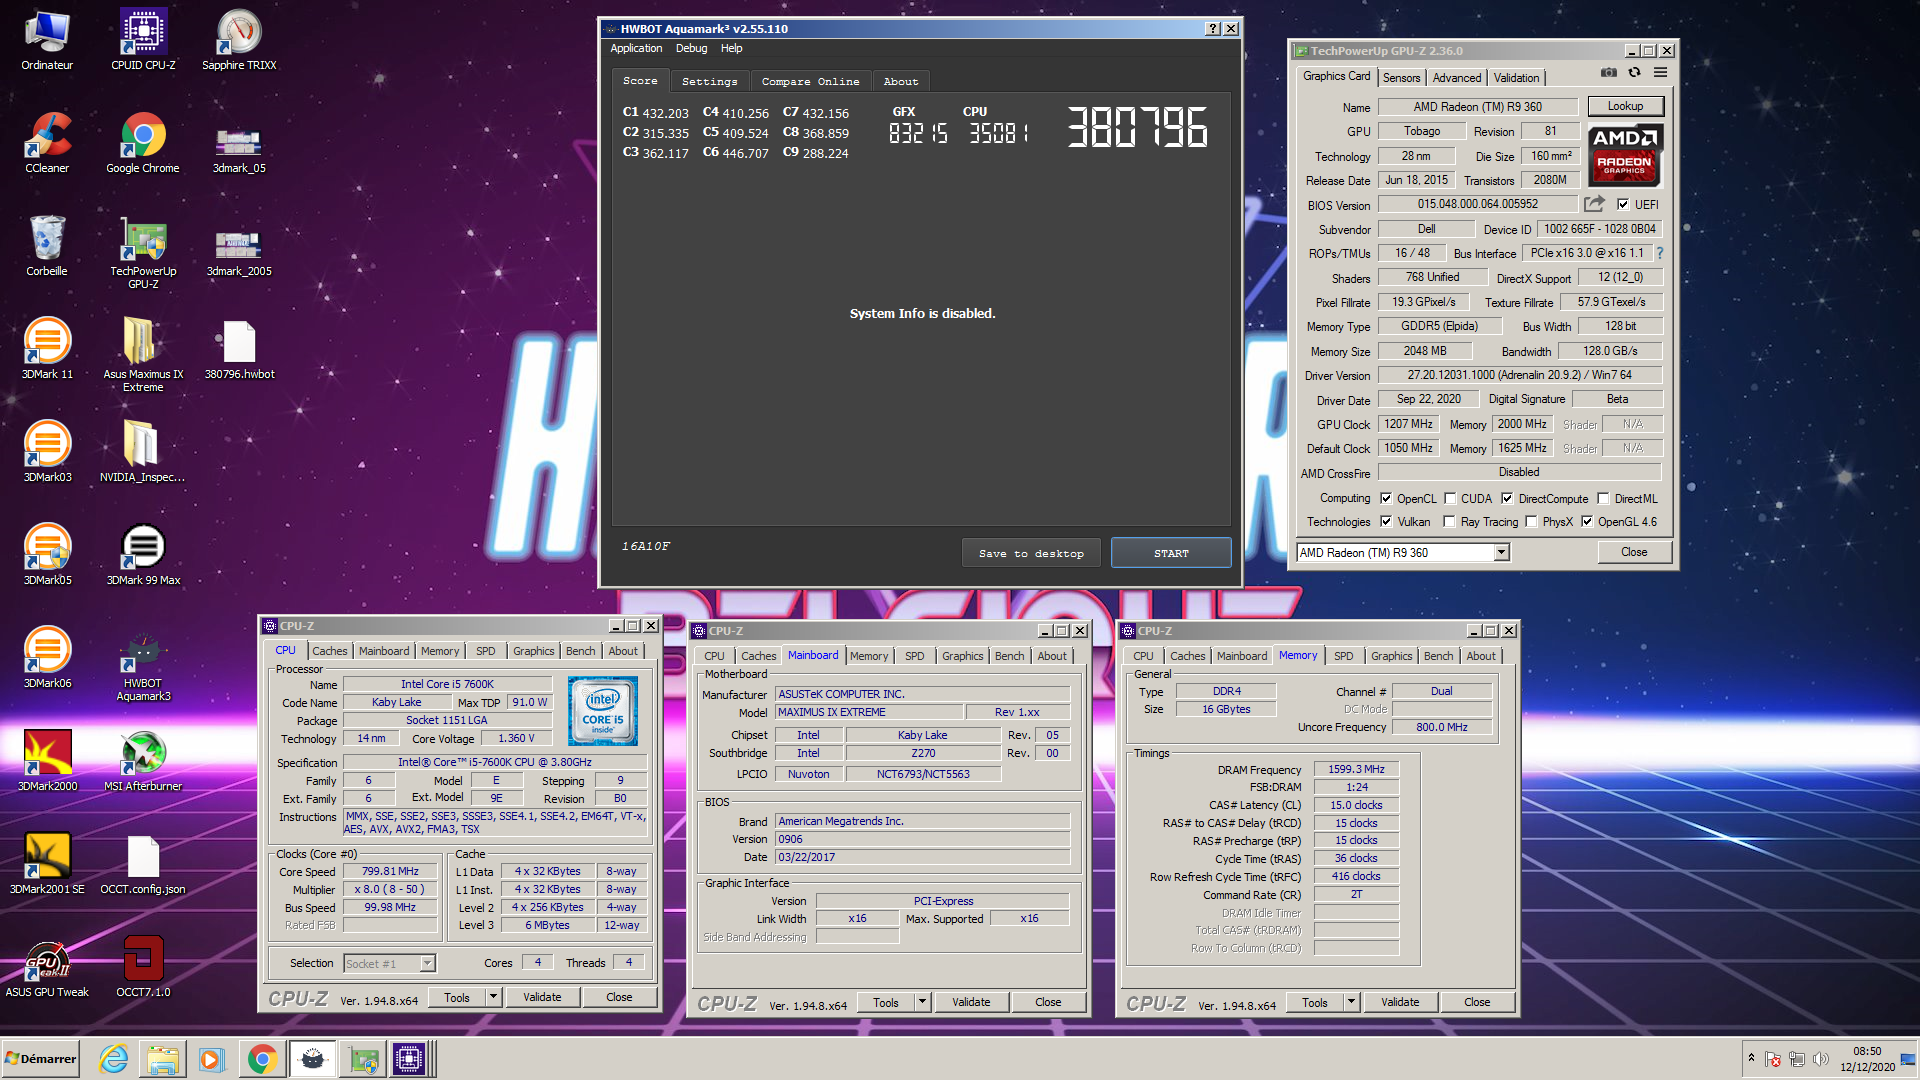Toggle OpenCL checkbox in GPU-Z
Screen dimensions: 1920x1080
1386,498
